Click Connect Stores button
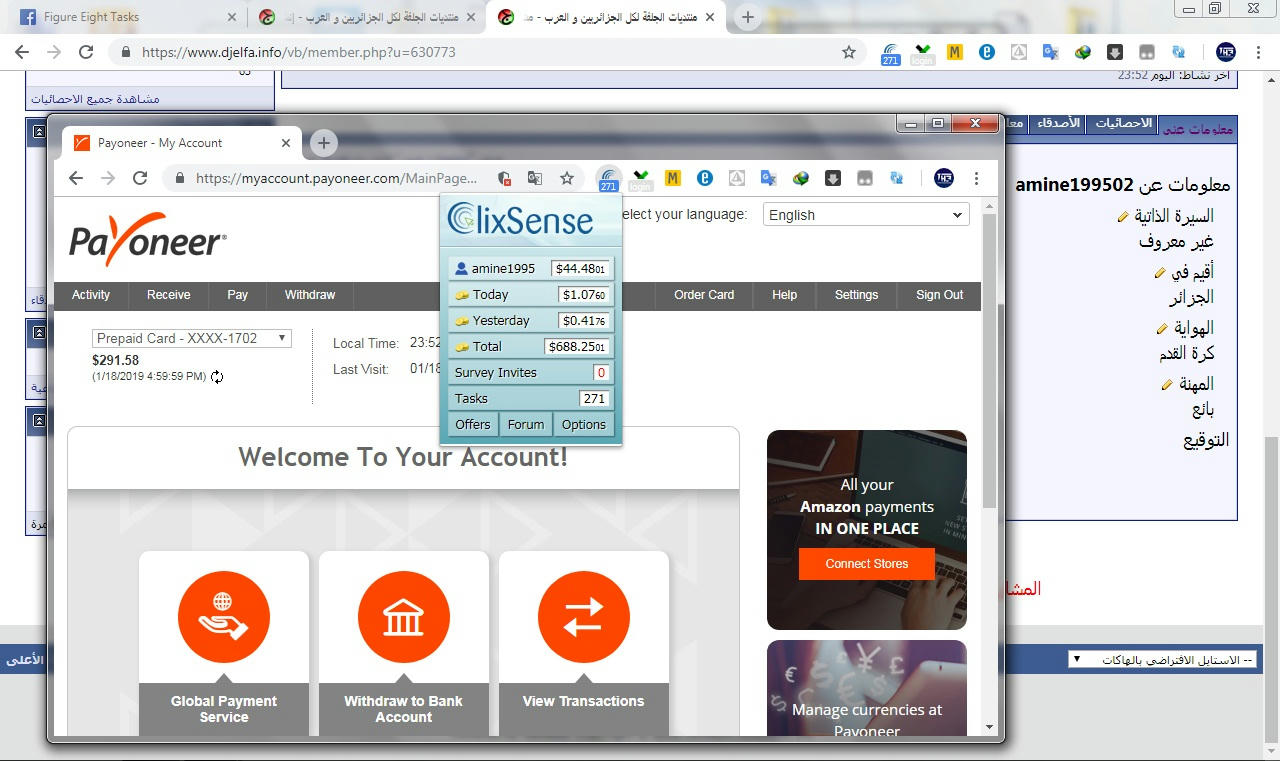This screenshot has width=1280, height=761. [867, 563]
